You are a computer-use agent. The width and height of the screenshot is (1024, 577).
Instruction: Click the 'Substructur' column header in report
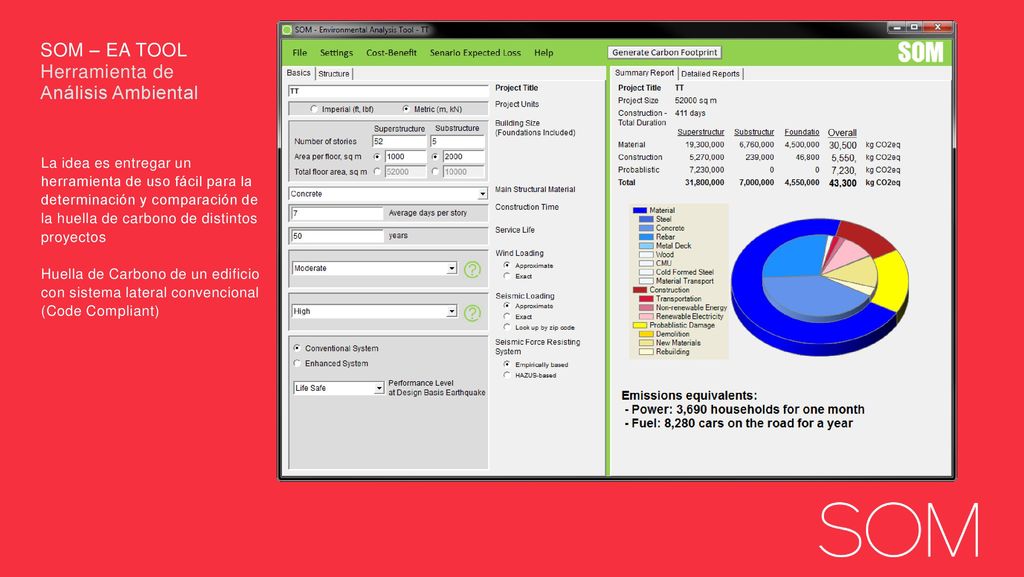[x=754, y=132]
